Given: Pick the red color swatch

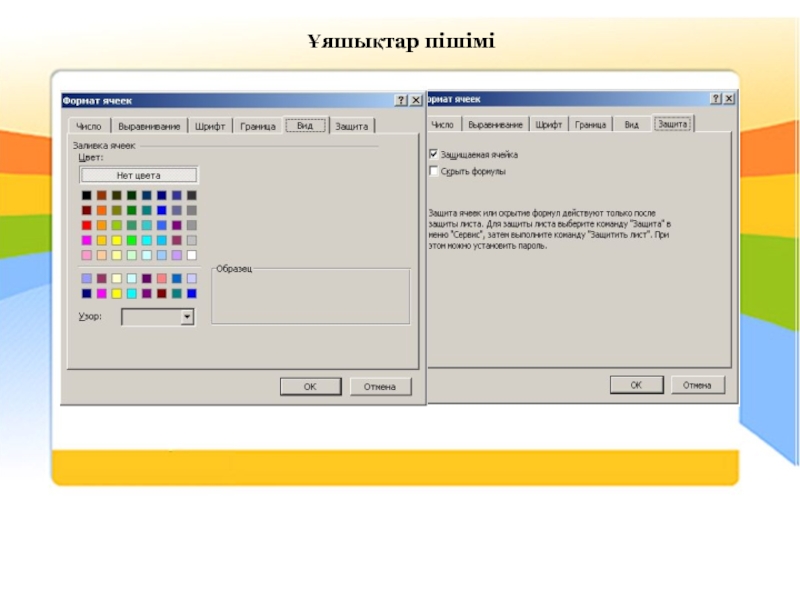Looking at the screenshot, I should click(87, 225).
